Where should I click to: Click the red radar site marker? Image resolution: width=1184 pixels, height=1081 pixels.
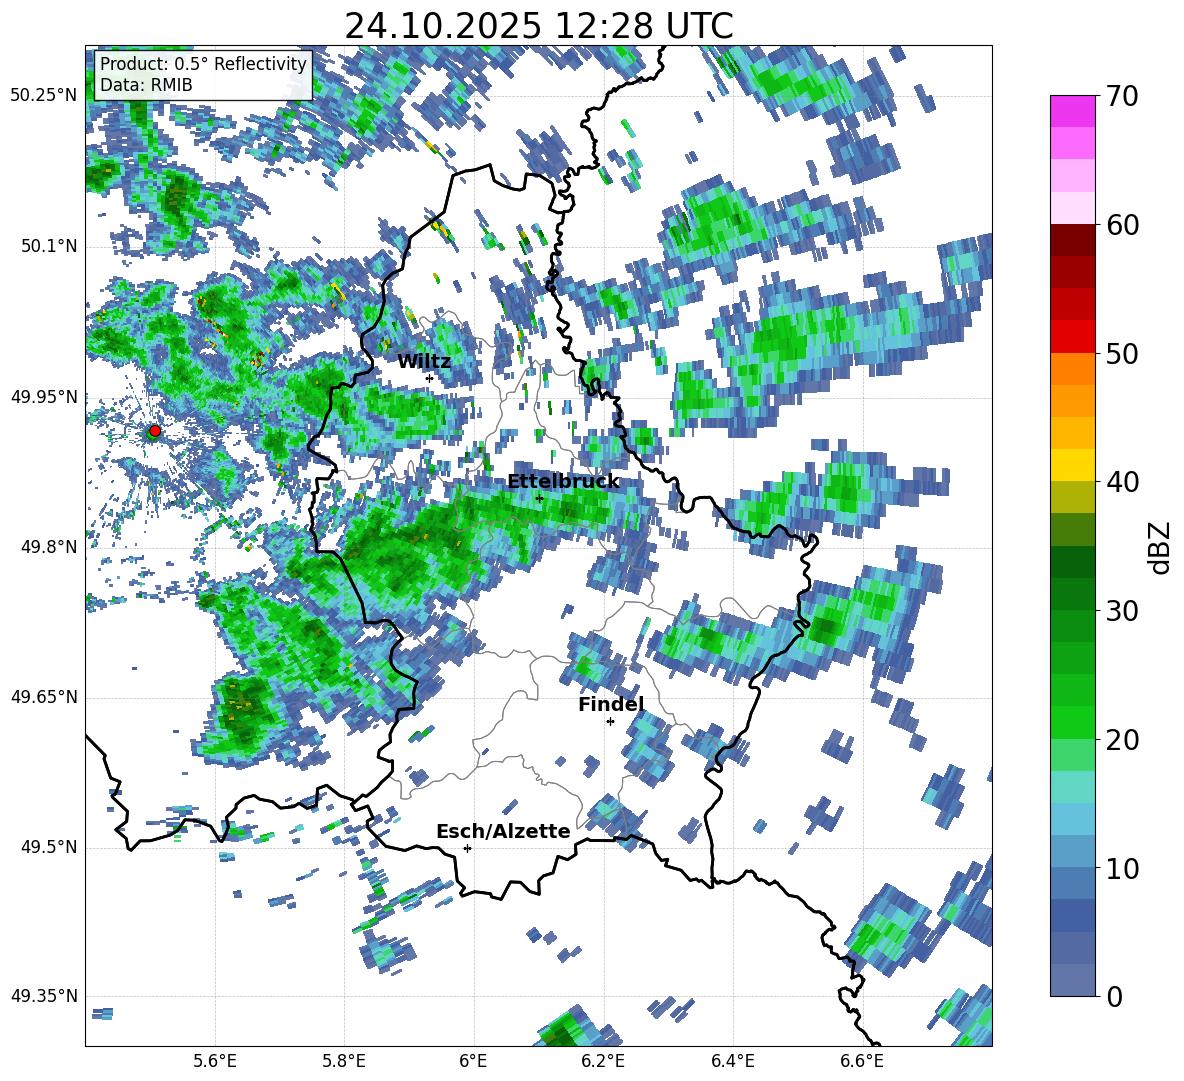155,431
